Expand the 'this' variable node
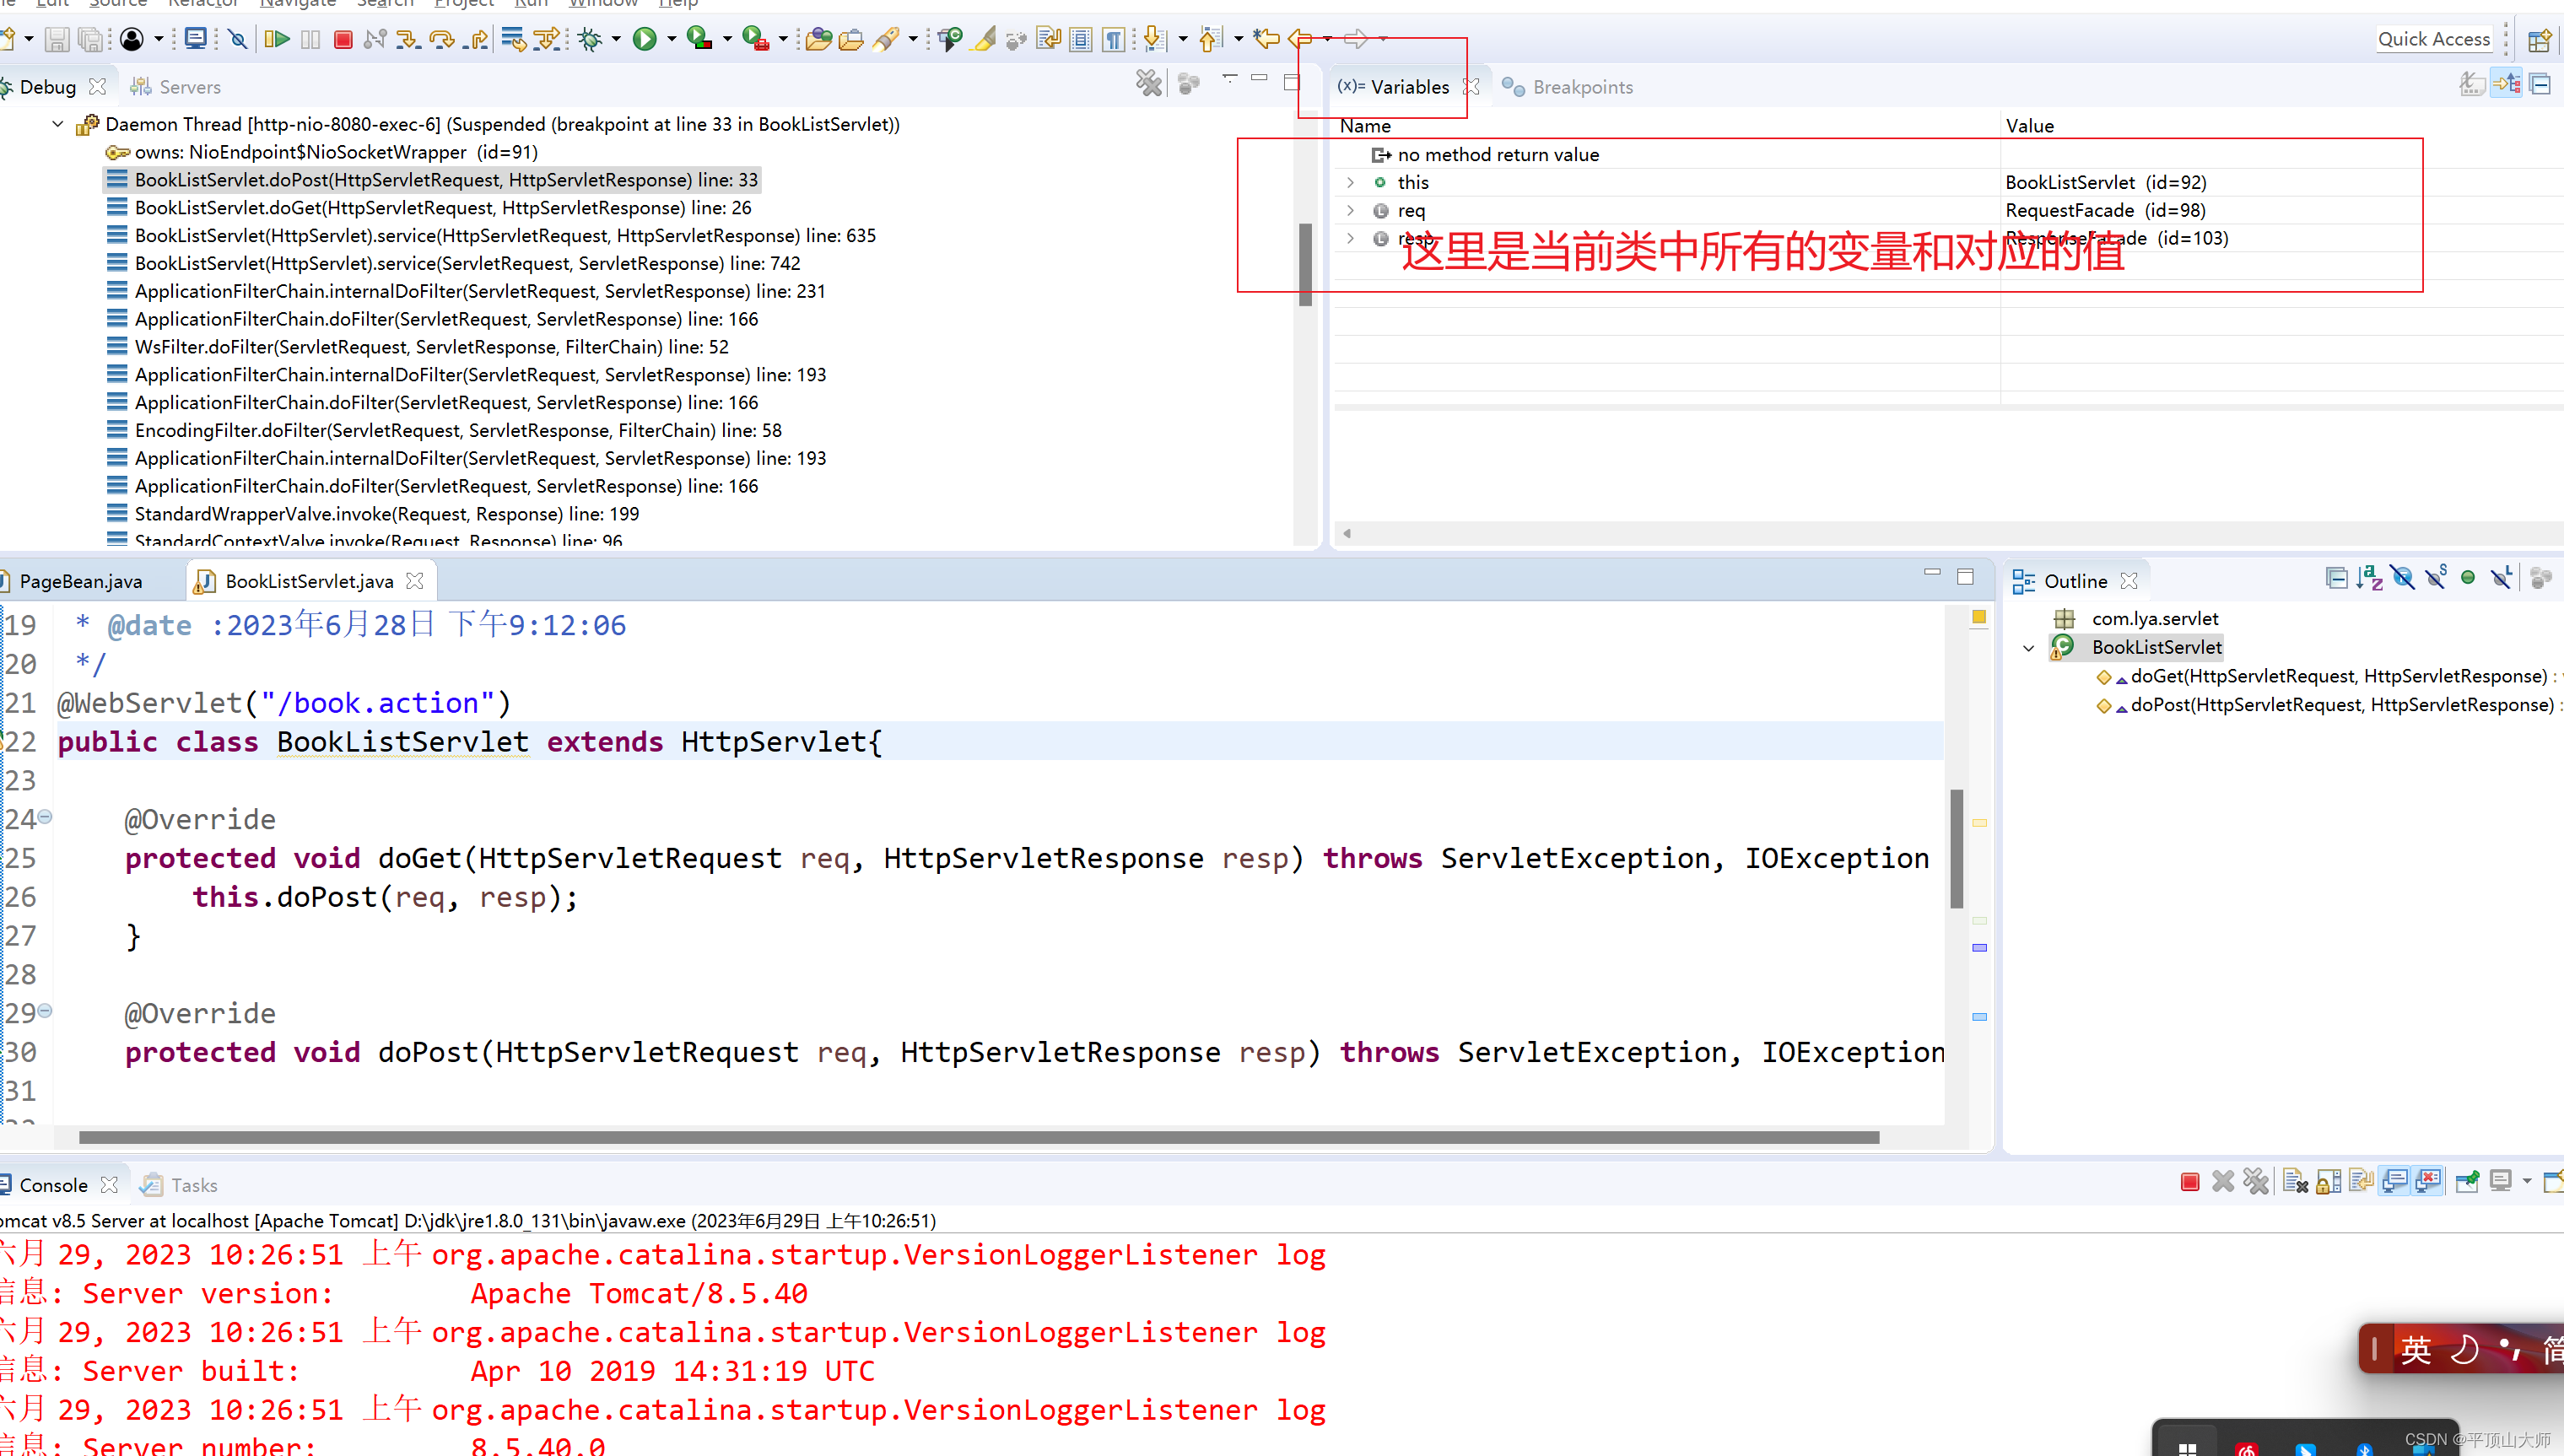Image resolution: width=2564 pixels, height=1456 pixels. (1351, 182)
